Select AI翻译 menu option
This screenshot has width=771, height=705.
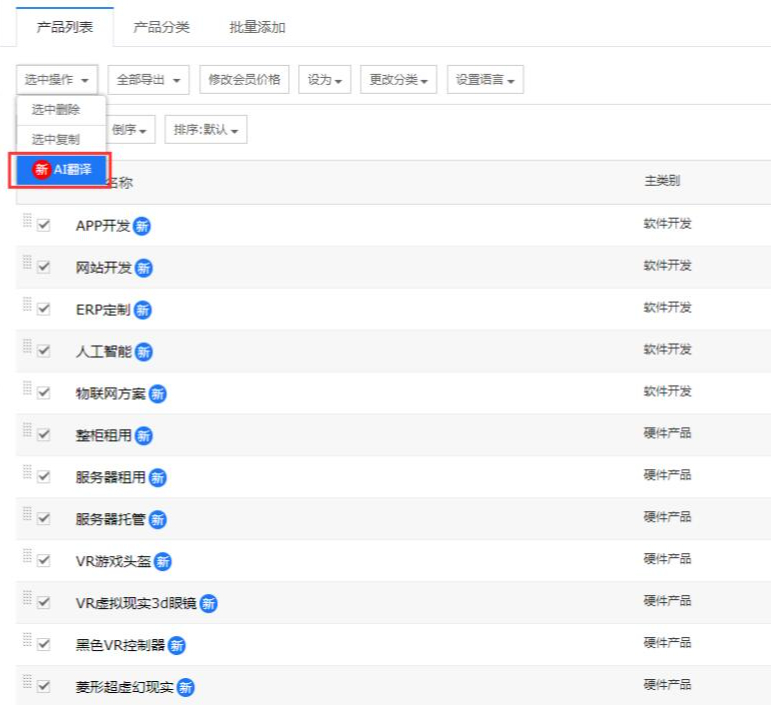click(x=61, y=170)
